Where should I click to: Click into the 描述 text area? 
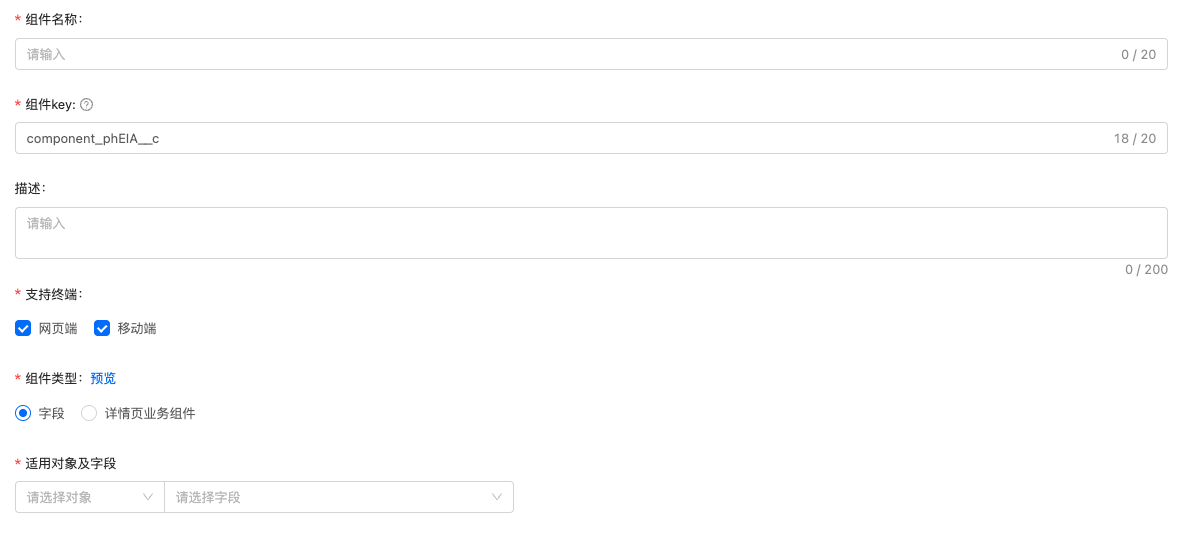click(x=590, y=233)
